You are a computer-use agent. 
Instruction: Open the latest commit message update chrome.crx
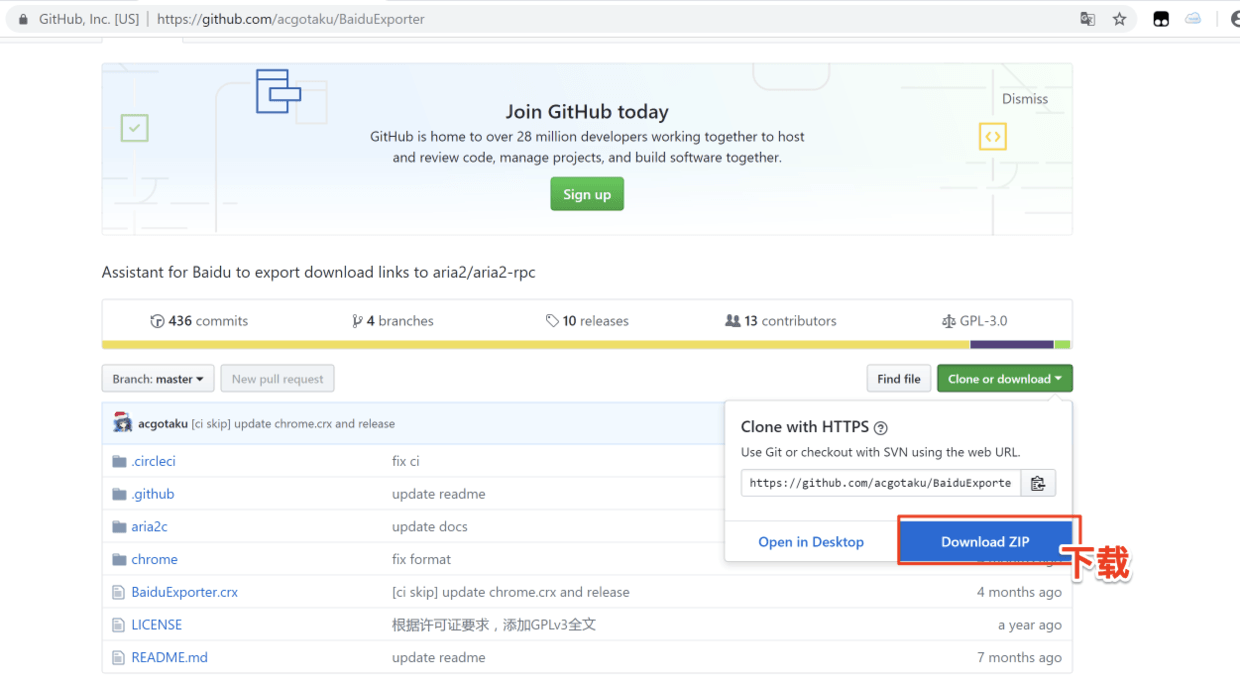click(x=293, y=424)
